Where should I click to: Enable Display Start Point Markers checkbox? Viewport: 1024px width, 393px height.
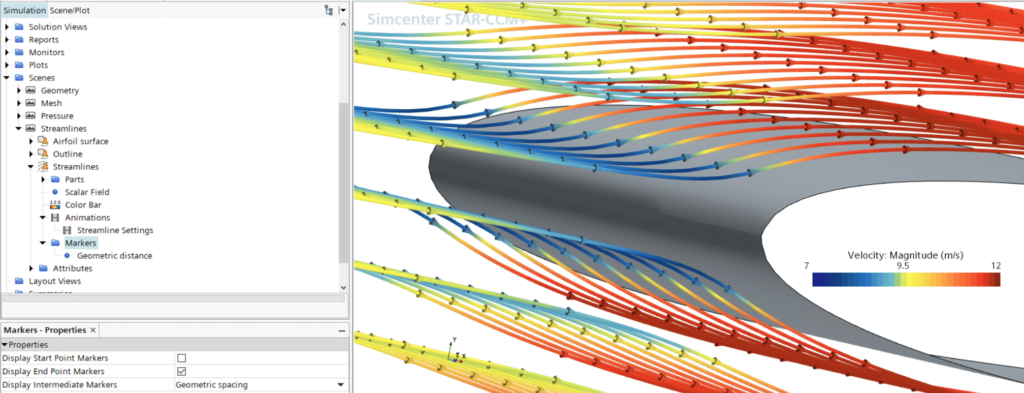click(x=182, y=358)
